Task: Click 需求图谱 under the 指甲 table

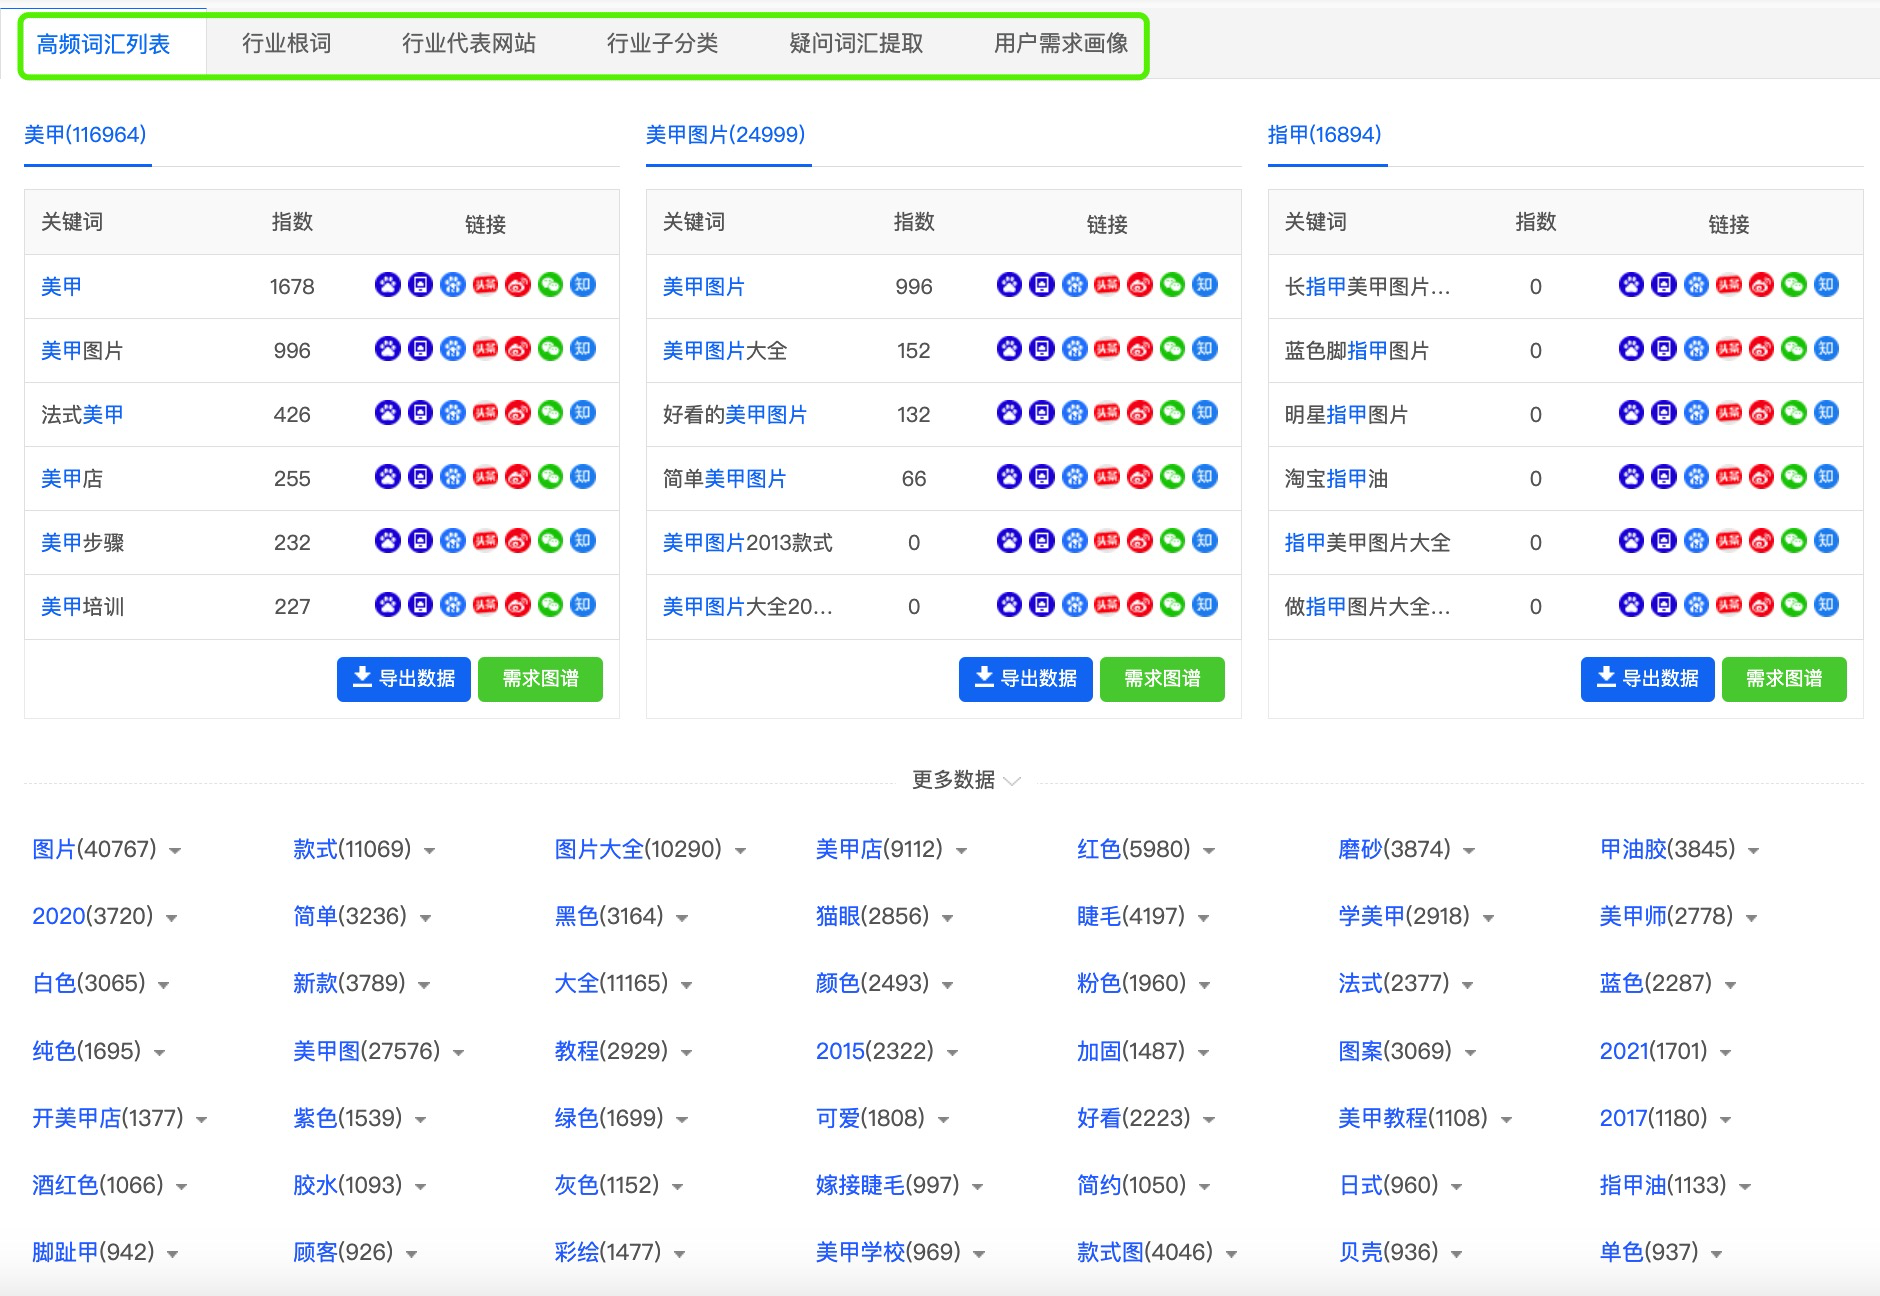Action: click(x=1784, y=679)
